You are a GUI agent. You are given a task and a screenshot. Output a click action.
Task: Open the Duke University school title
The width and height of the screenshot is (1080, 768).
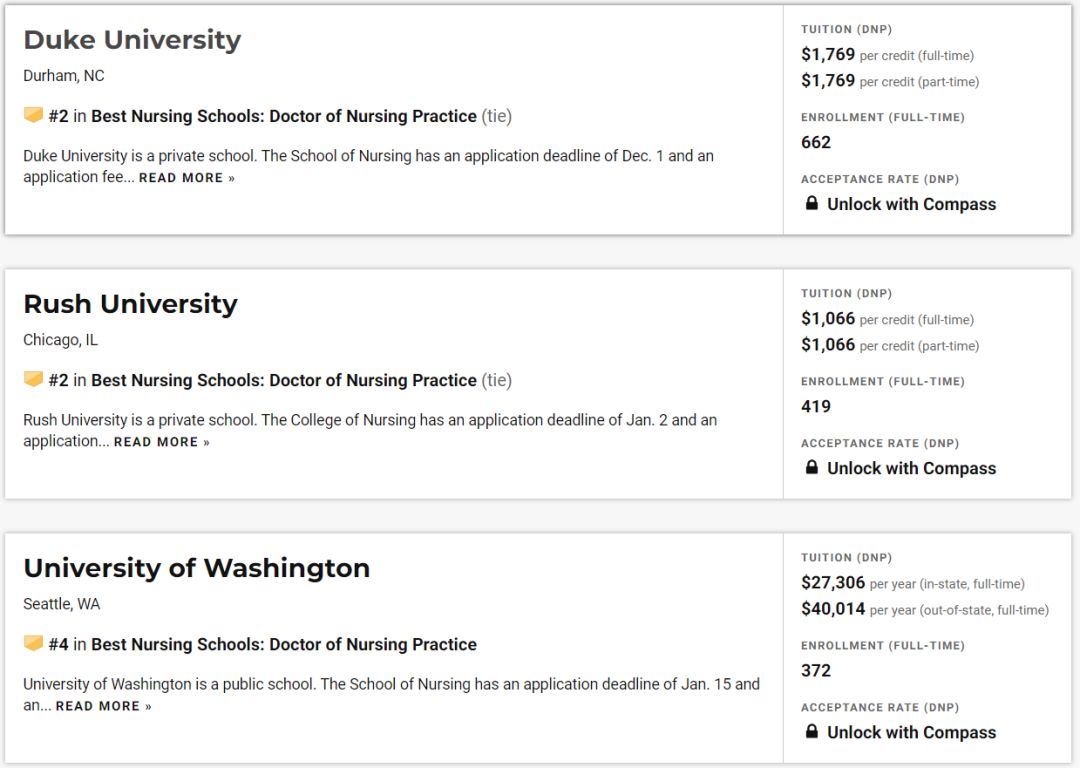pos(132,40)
